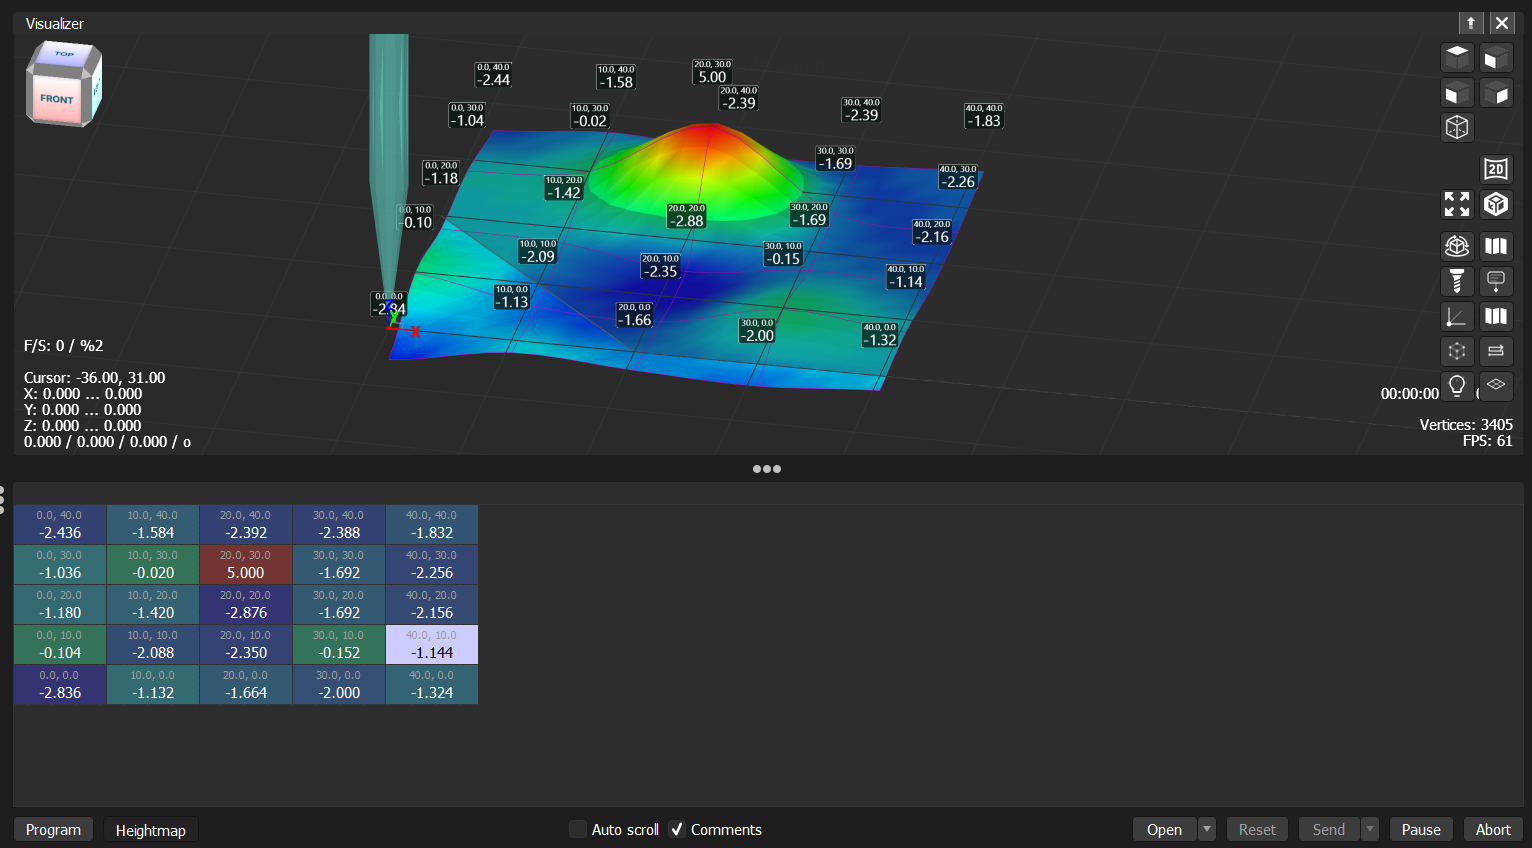Screen dimensions: 1532x848
Task: Enable the Auto scroll checkbox
Action: tap(578, 829)
